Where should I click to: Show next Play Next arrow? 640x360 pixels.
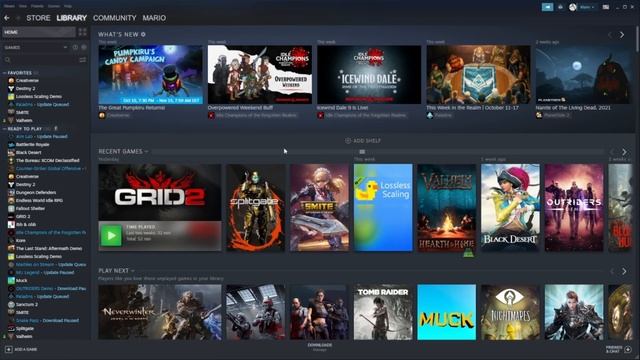point(624,271)
